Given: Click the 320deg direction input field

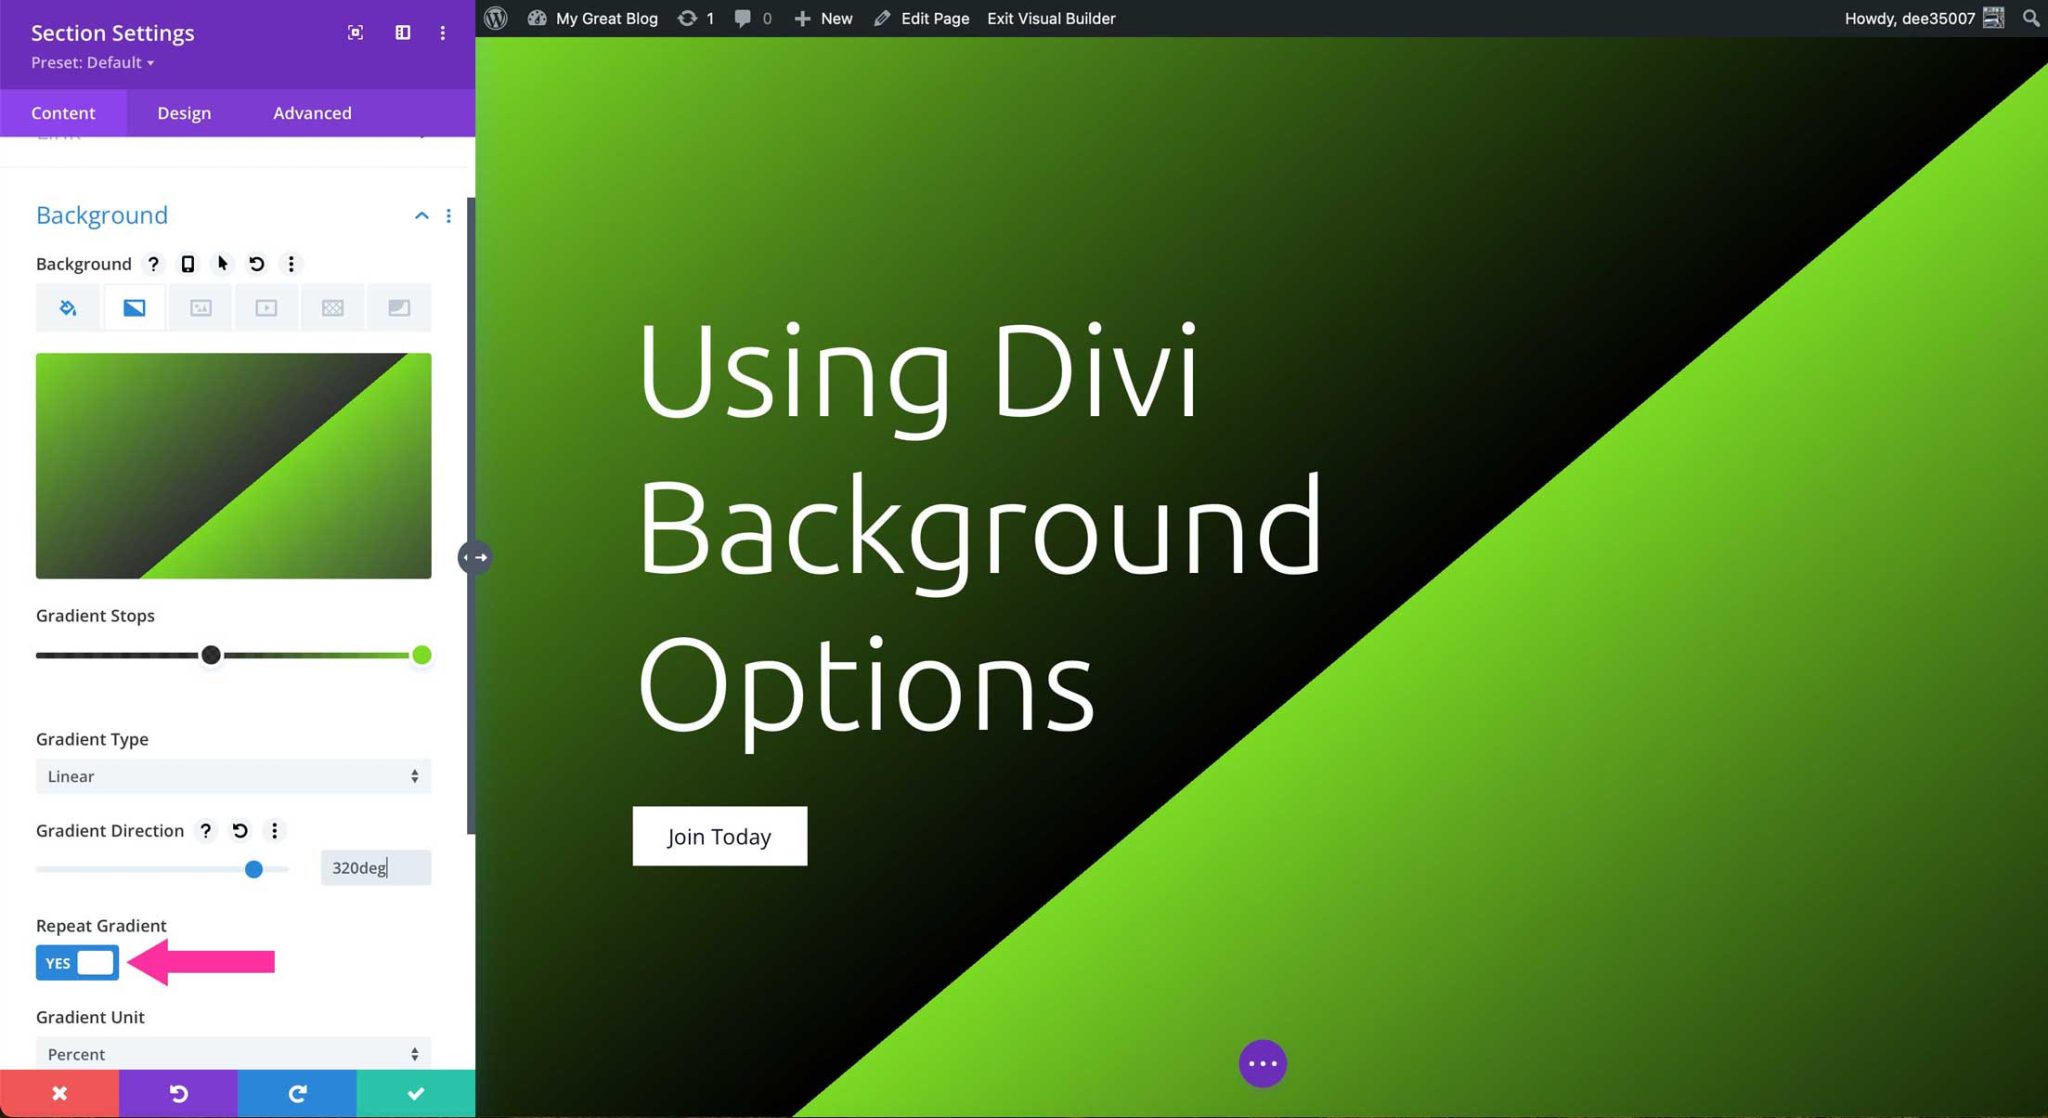Looking at the screenshot, I should pyautogui.click(x=374, y=867).
